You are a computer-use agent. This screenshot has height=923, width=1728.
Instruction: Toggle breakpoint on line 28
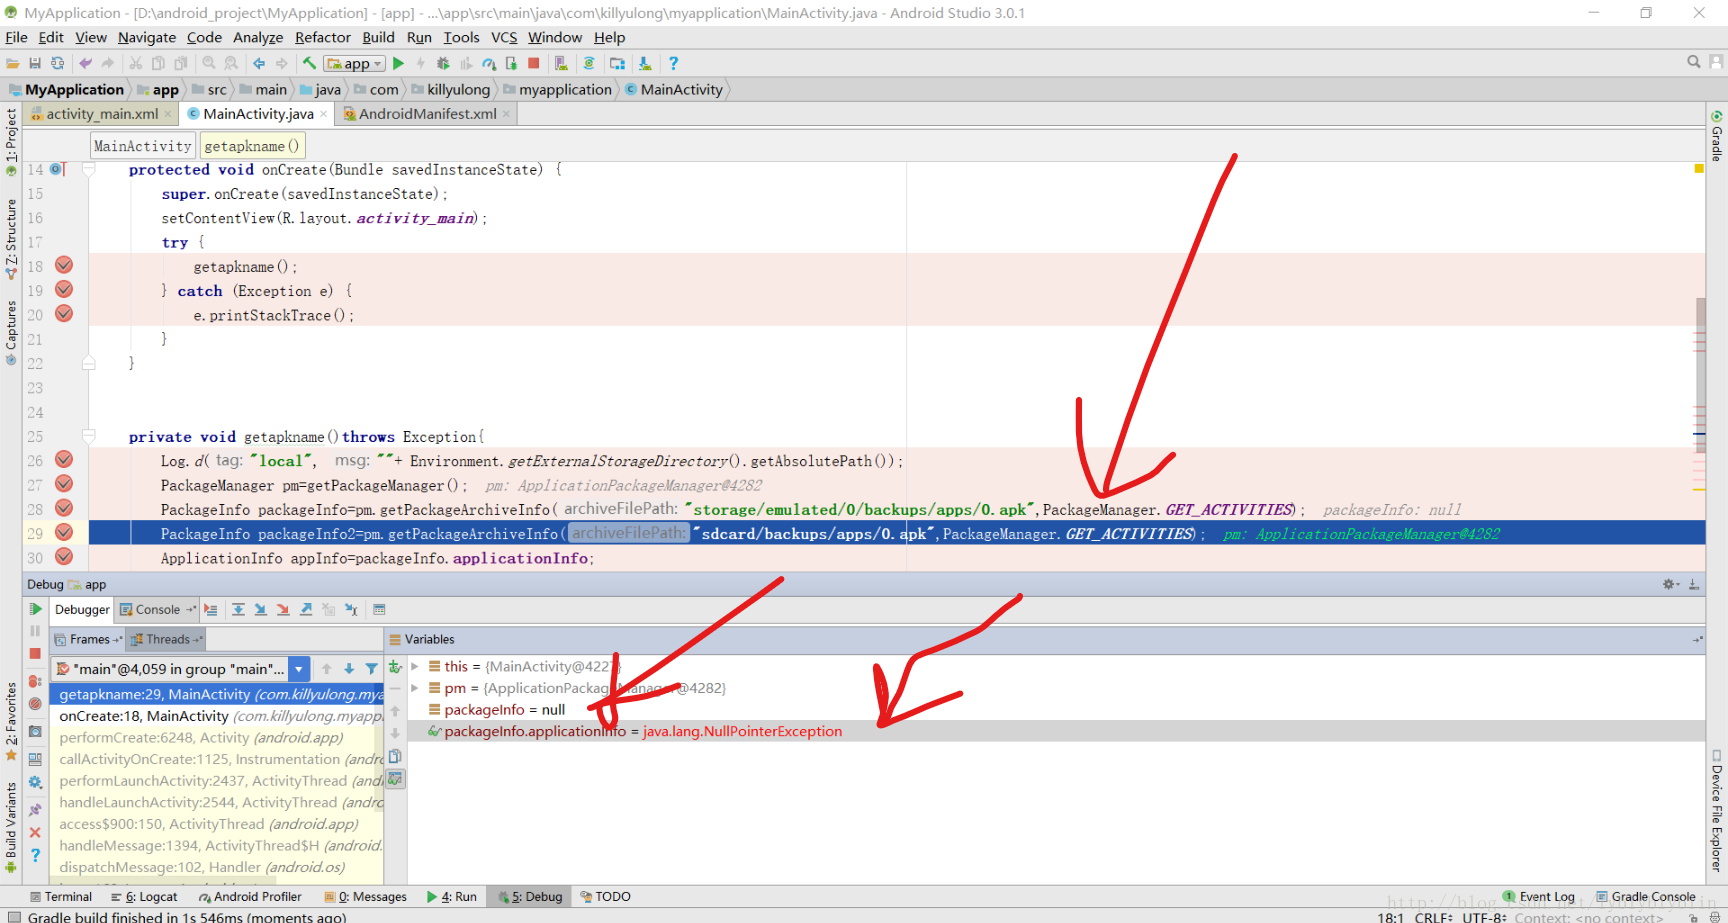click(x=64, y=508)
